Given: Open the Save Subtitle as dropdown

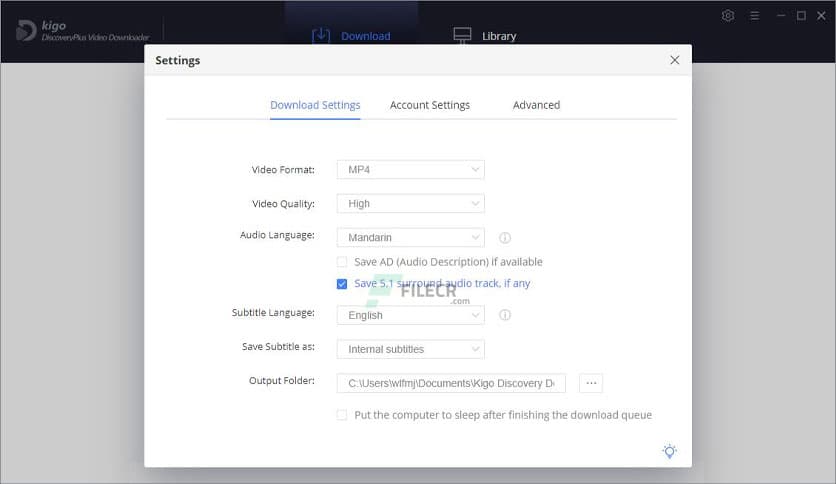Looking at the screenshot, I should click(411, 349).
